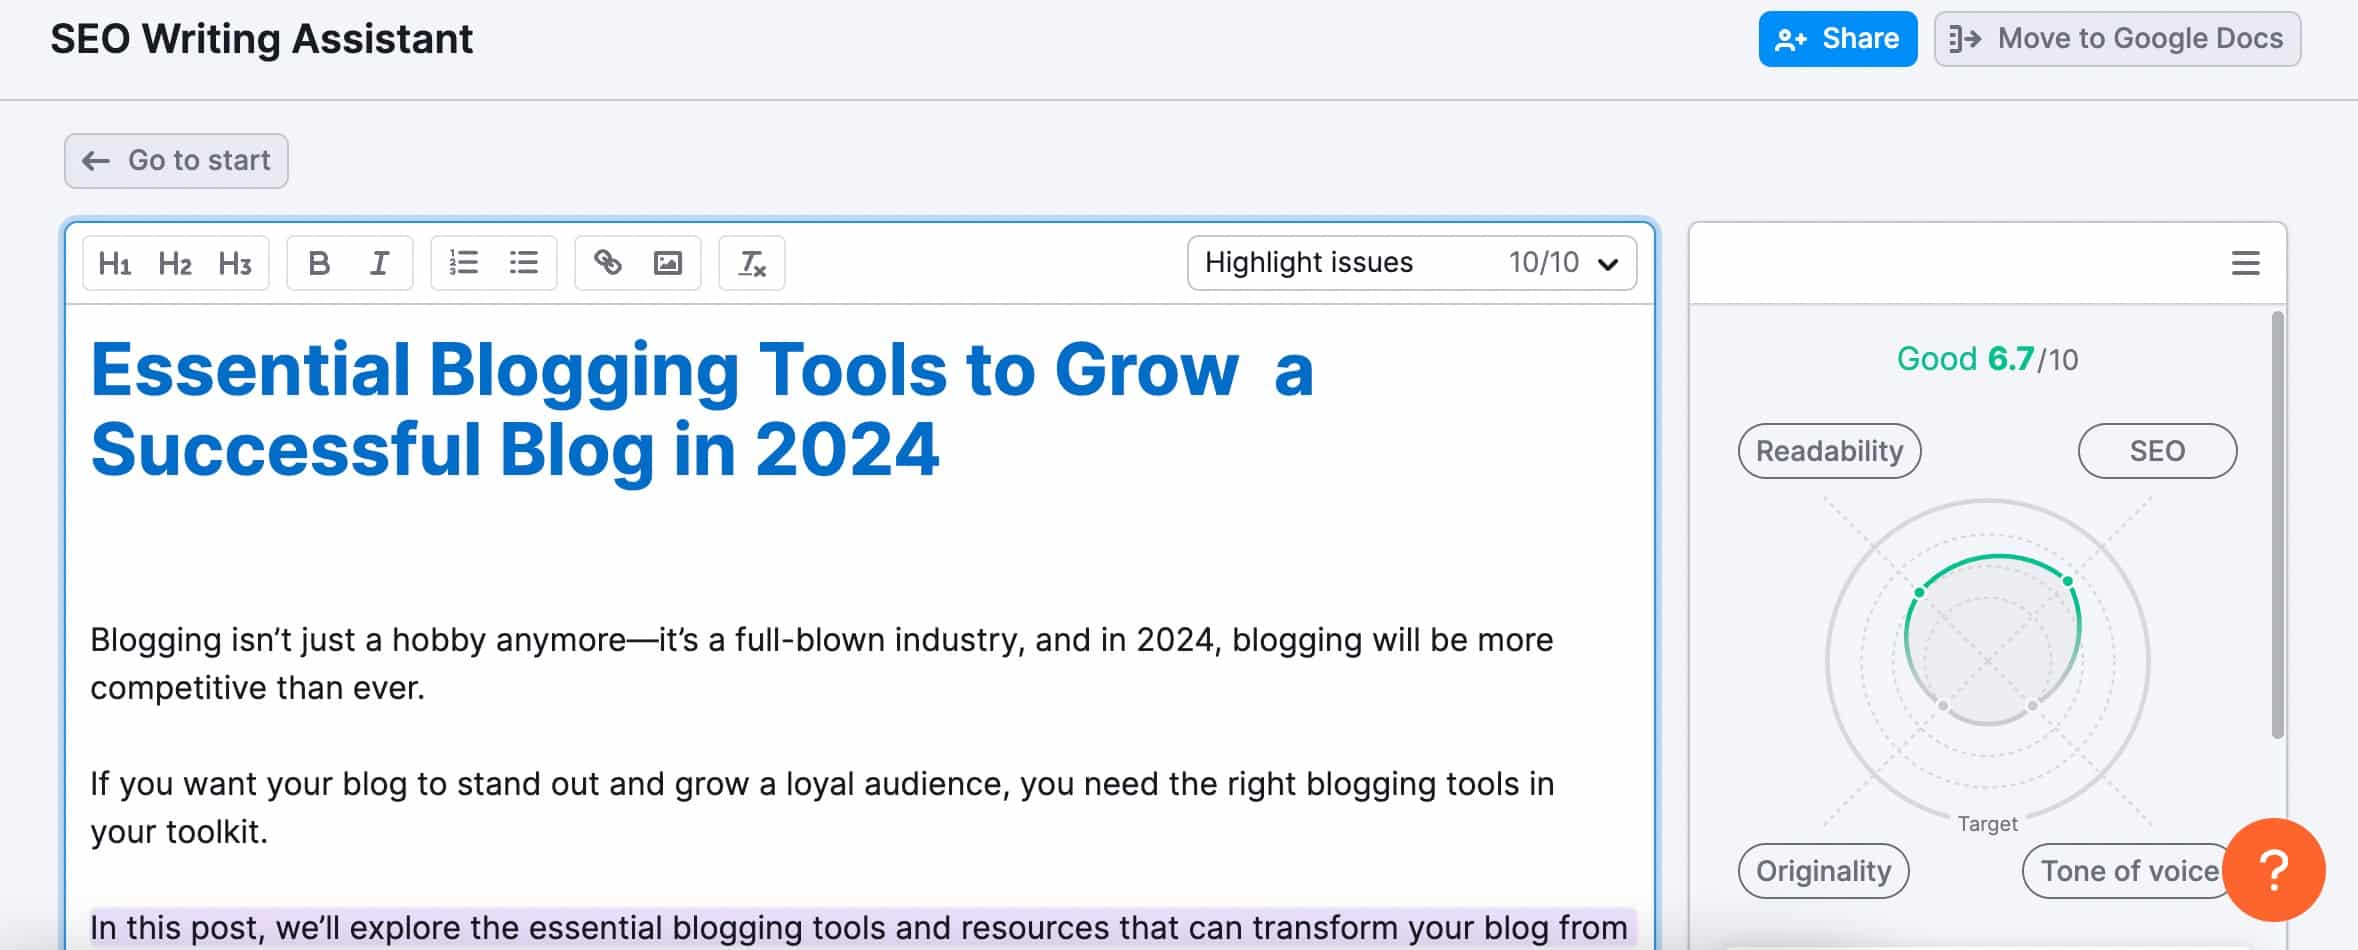Click the Share button
Screen dimensions: 2358x950
[x=1837, y=39]
